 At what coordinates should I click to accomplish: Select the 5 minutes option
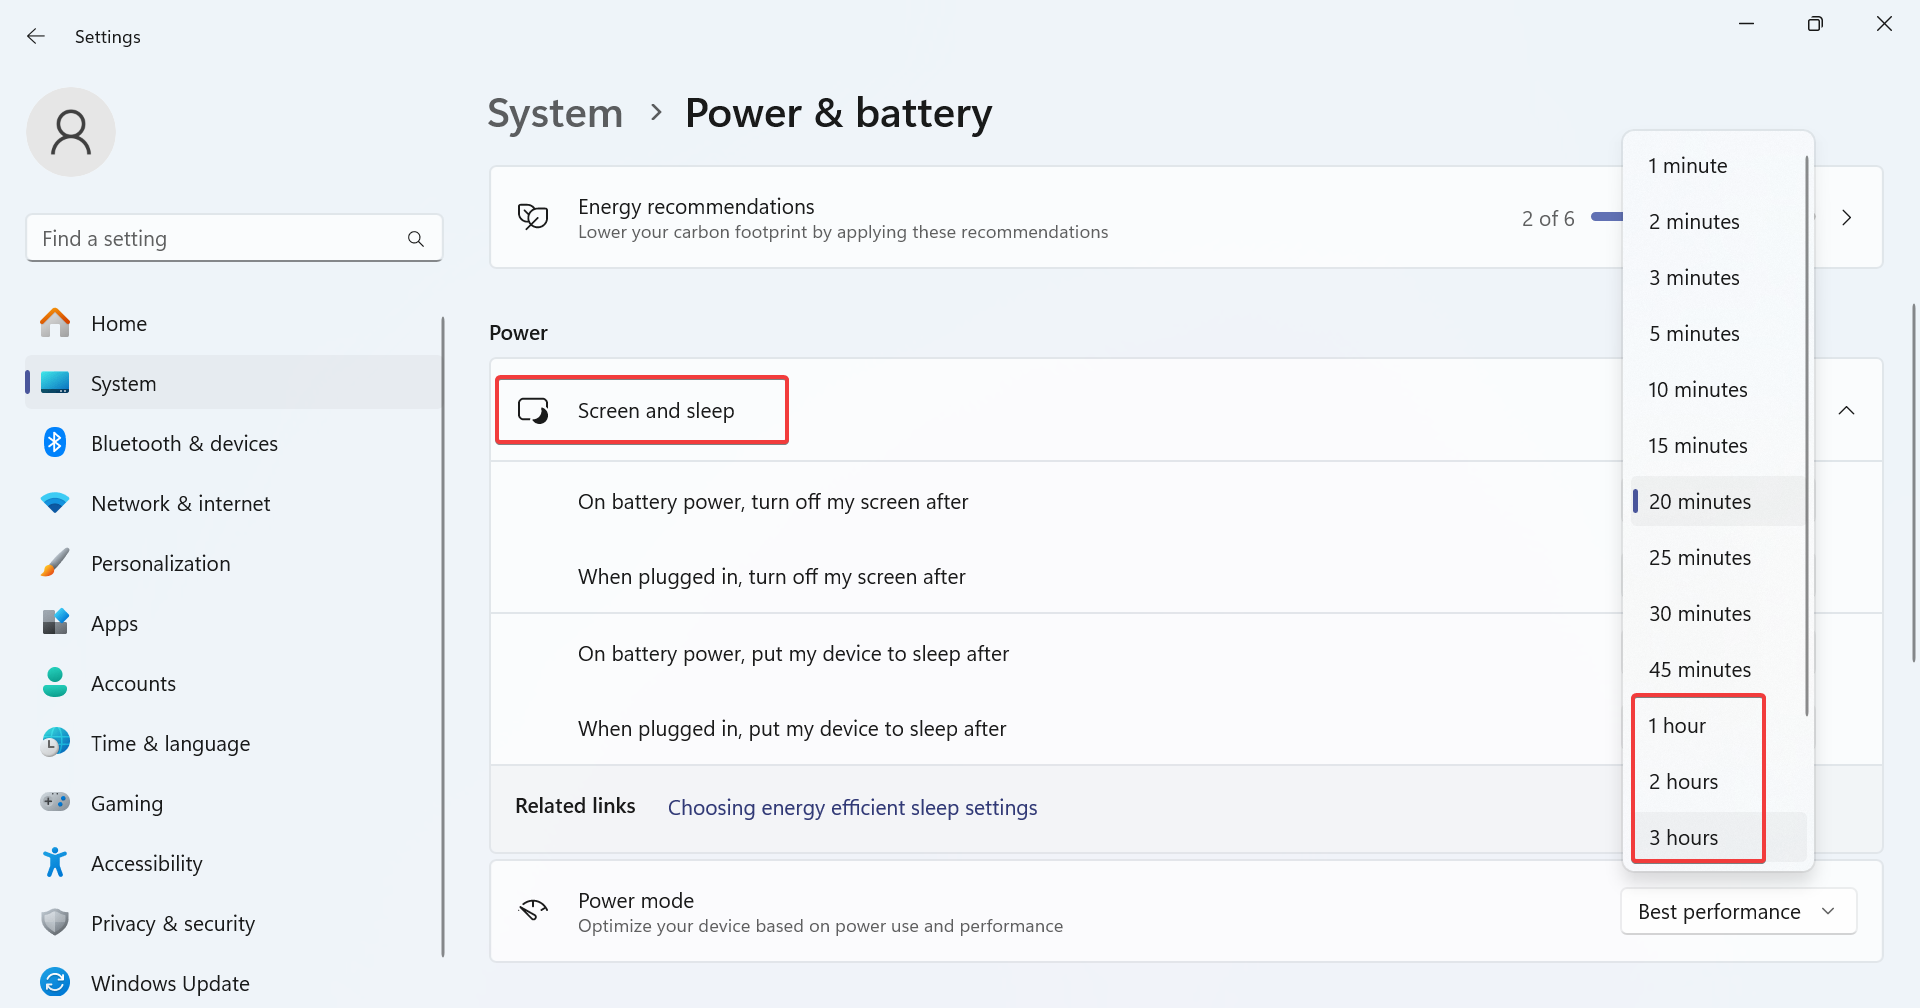[x=1719, y=334]
